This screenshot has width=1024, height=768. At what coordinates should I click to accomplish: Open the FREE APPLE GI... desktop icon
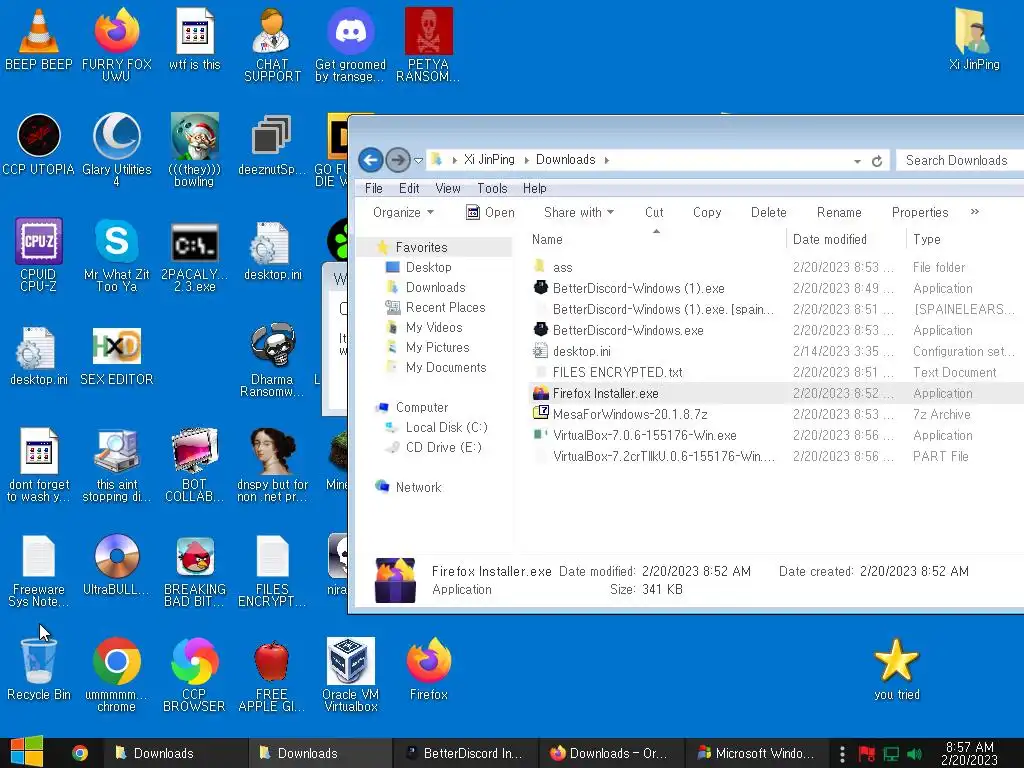pos(272,674)
